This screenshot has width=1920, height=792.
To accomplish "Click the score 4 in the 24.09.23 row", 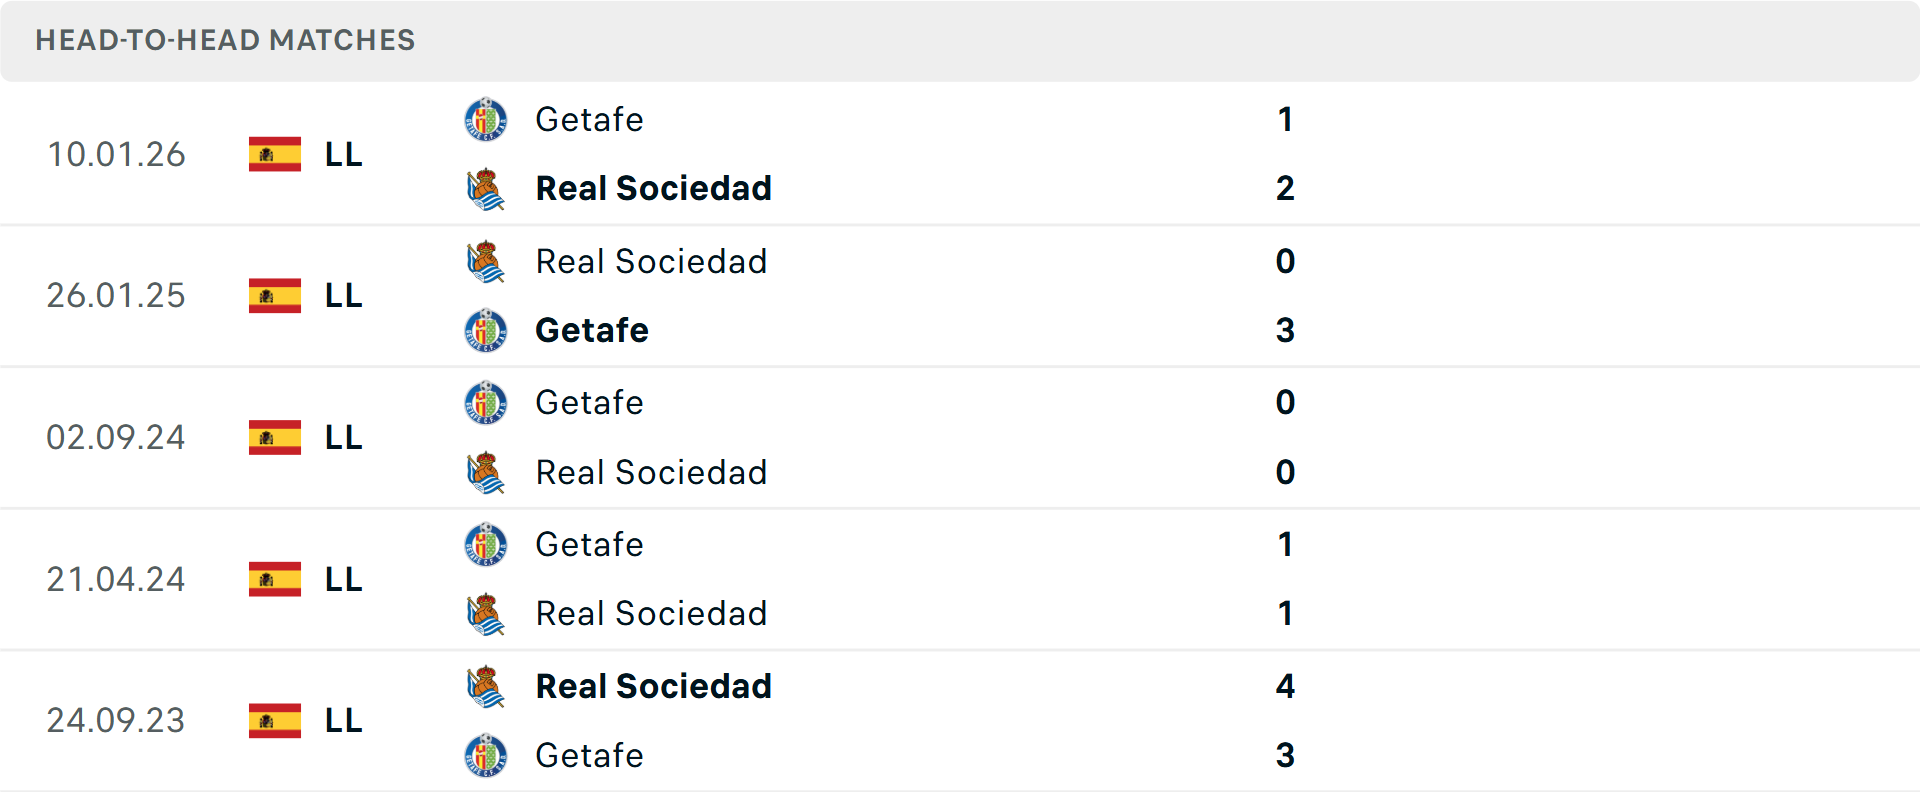I will pos(1286,687).
